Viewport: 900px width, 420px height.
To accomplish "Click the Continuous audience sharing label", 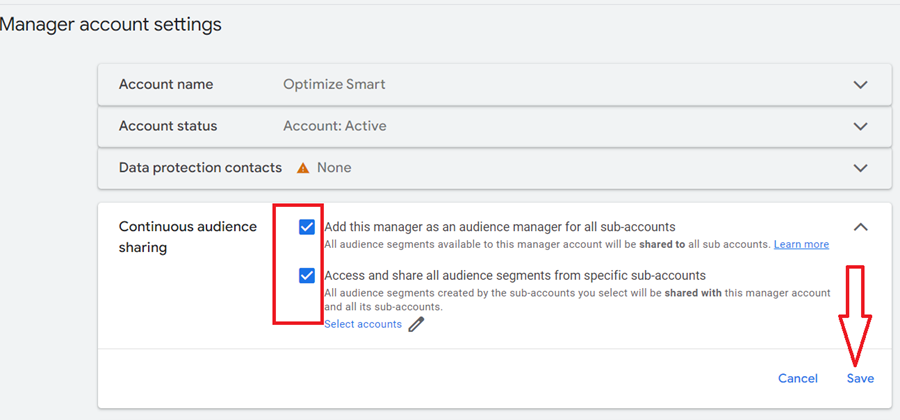I will point(188,237).
